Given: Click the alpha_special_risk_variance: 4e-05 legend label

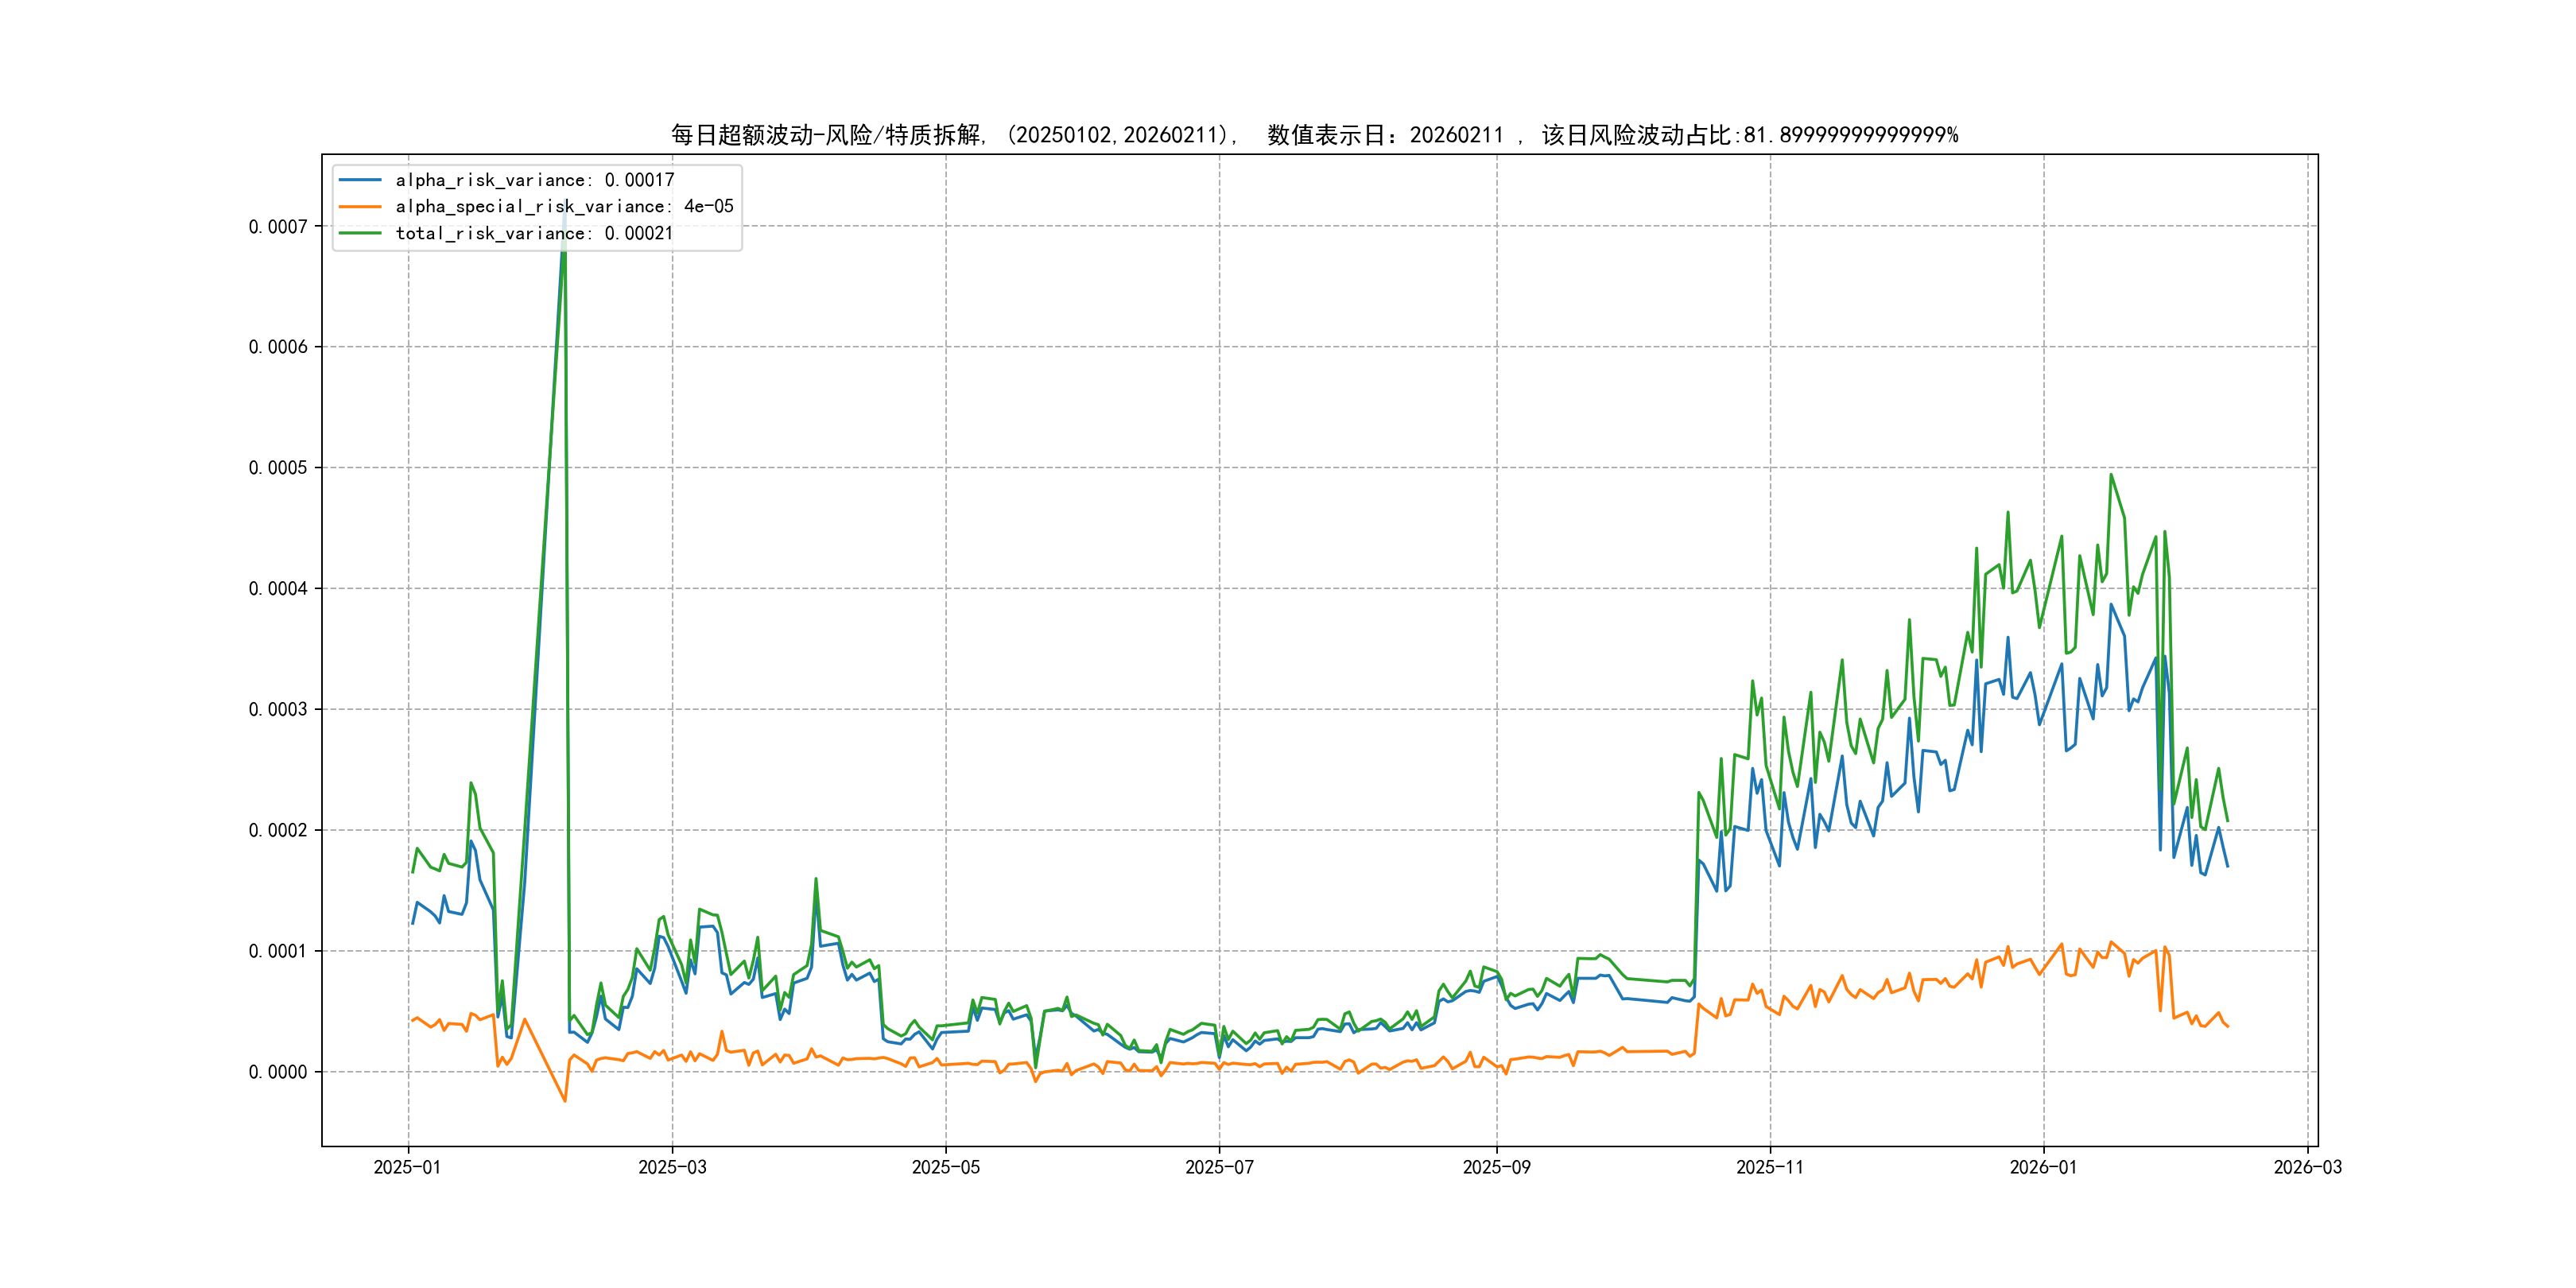Looking at the screenshot, I should 564,206.
